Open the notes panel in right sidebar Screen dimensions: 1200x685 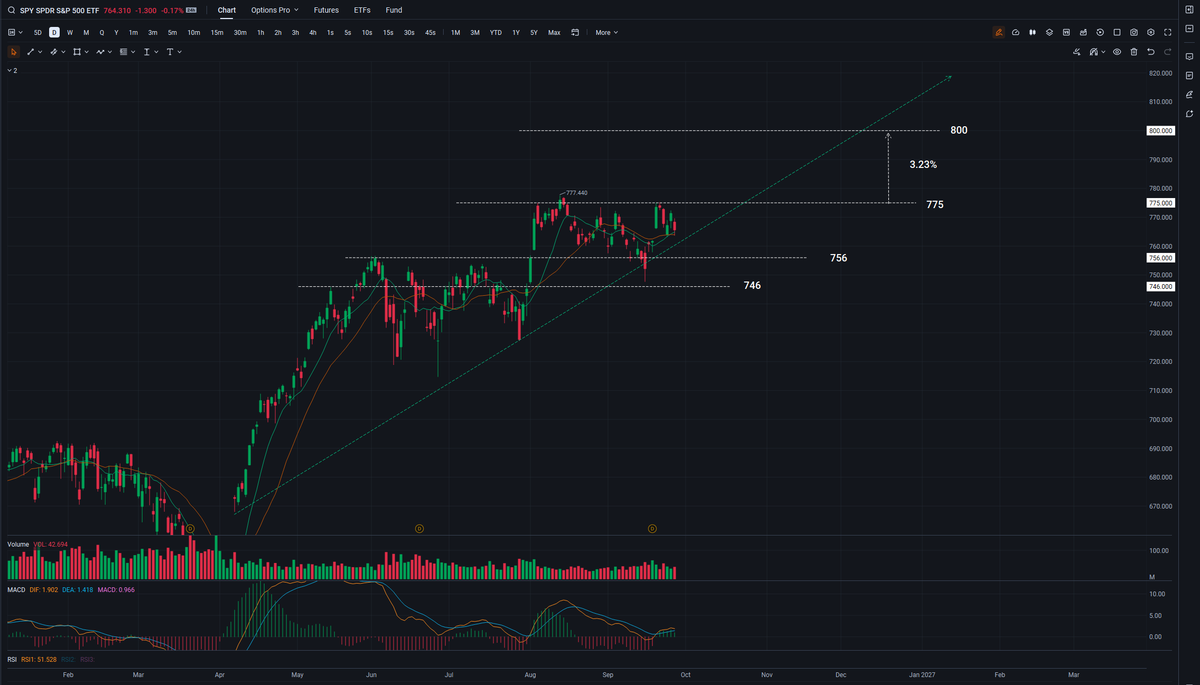click(1189, 75)
